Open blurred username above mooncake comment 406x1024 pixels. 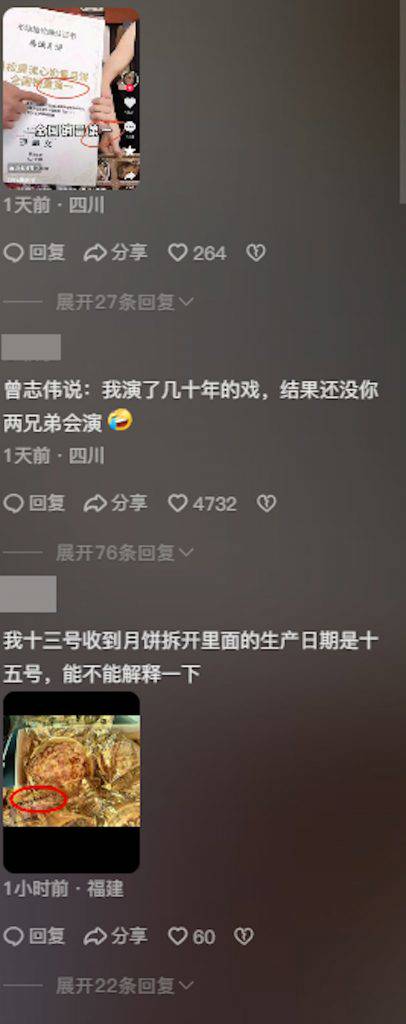click(29, 594)
